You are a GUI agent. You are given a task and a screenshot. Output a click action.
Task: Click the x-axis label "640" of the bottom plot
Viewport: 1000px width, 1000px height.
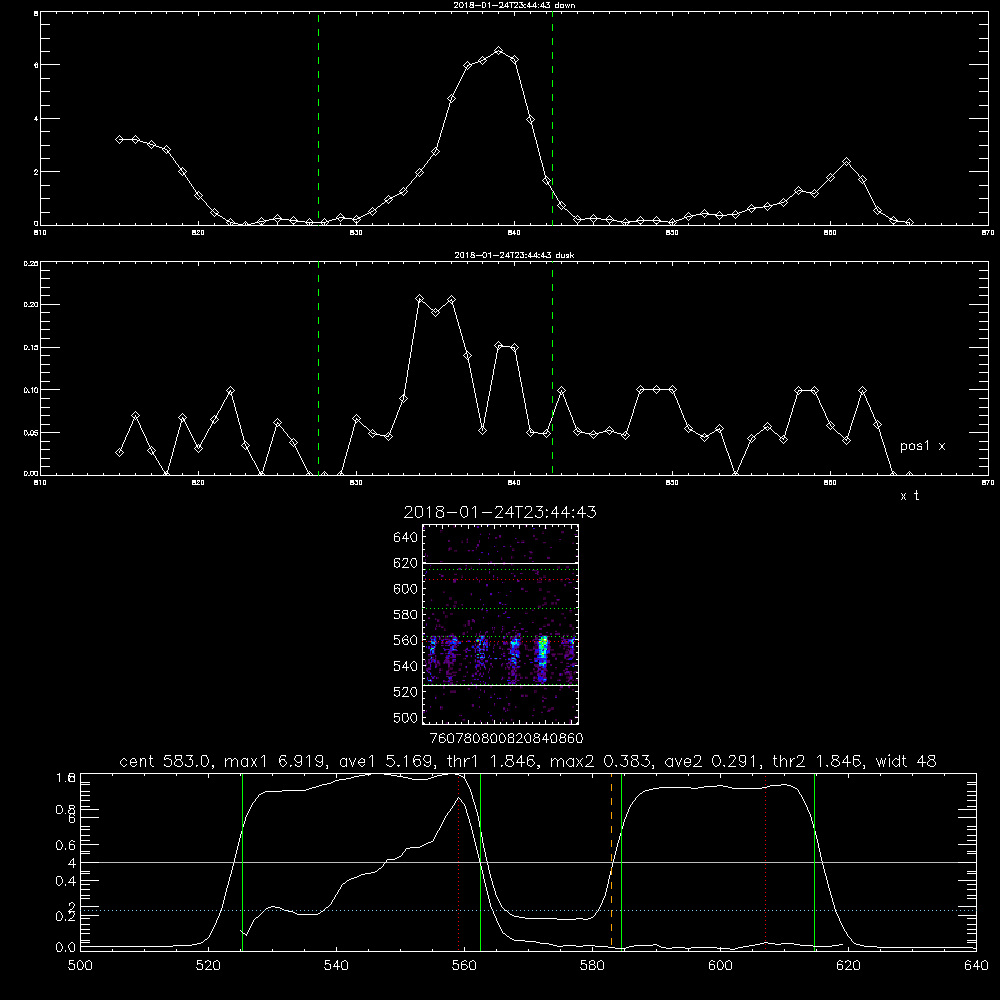point(976,966)
